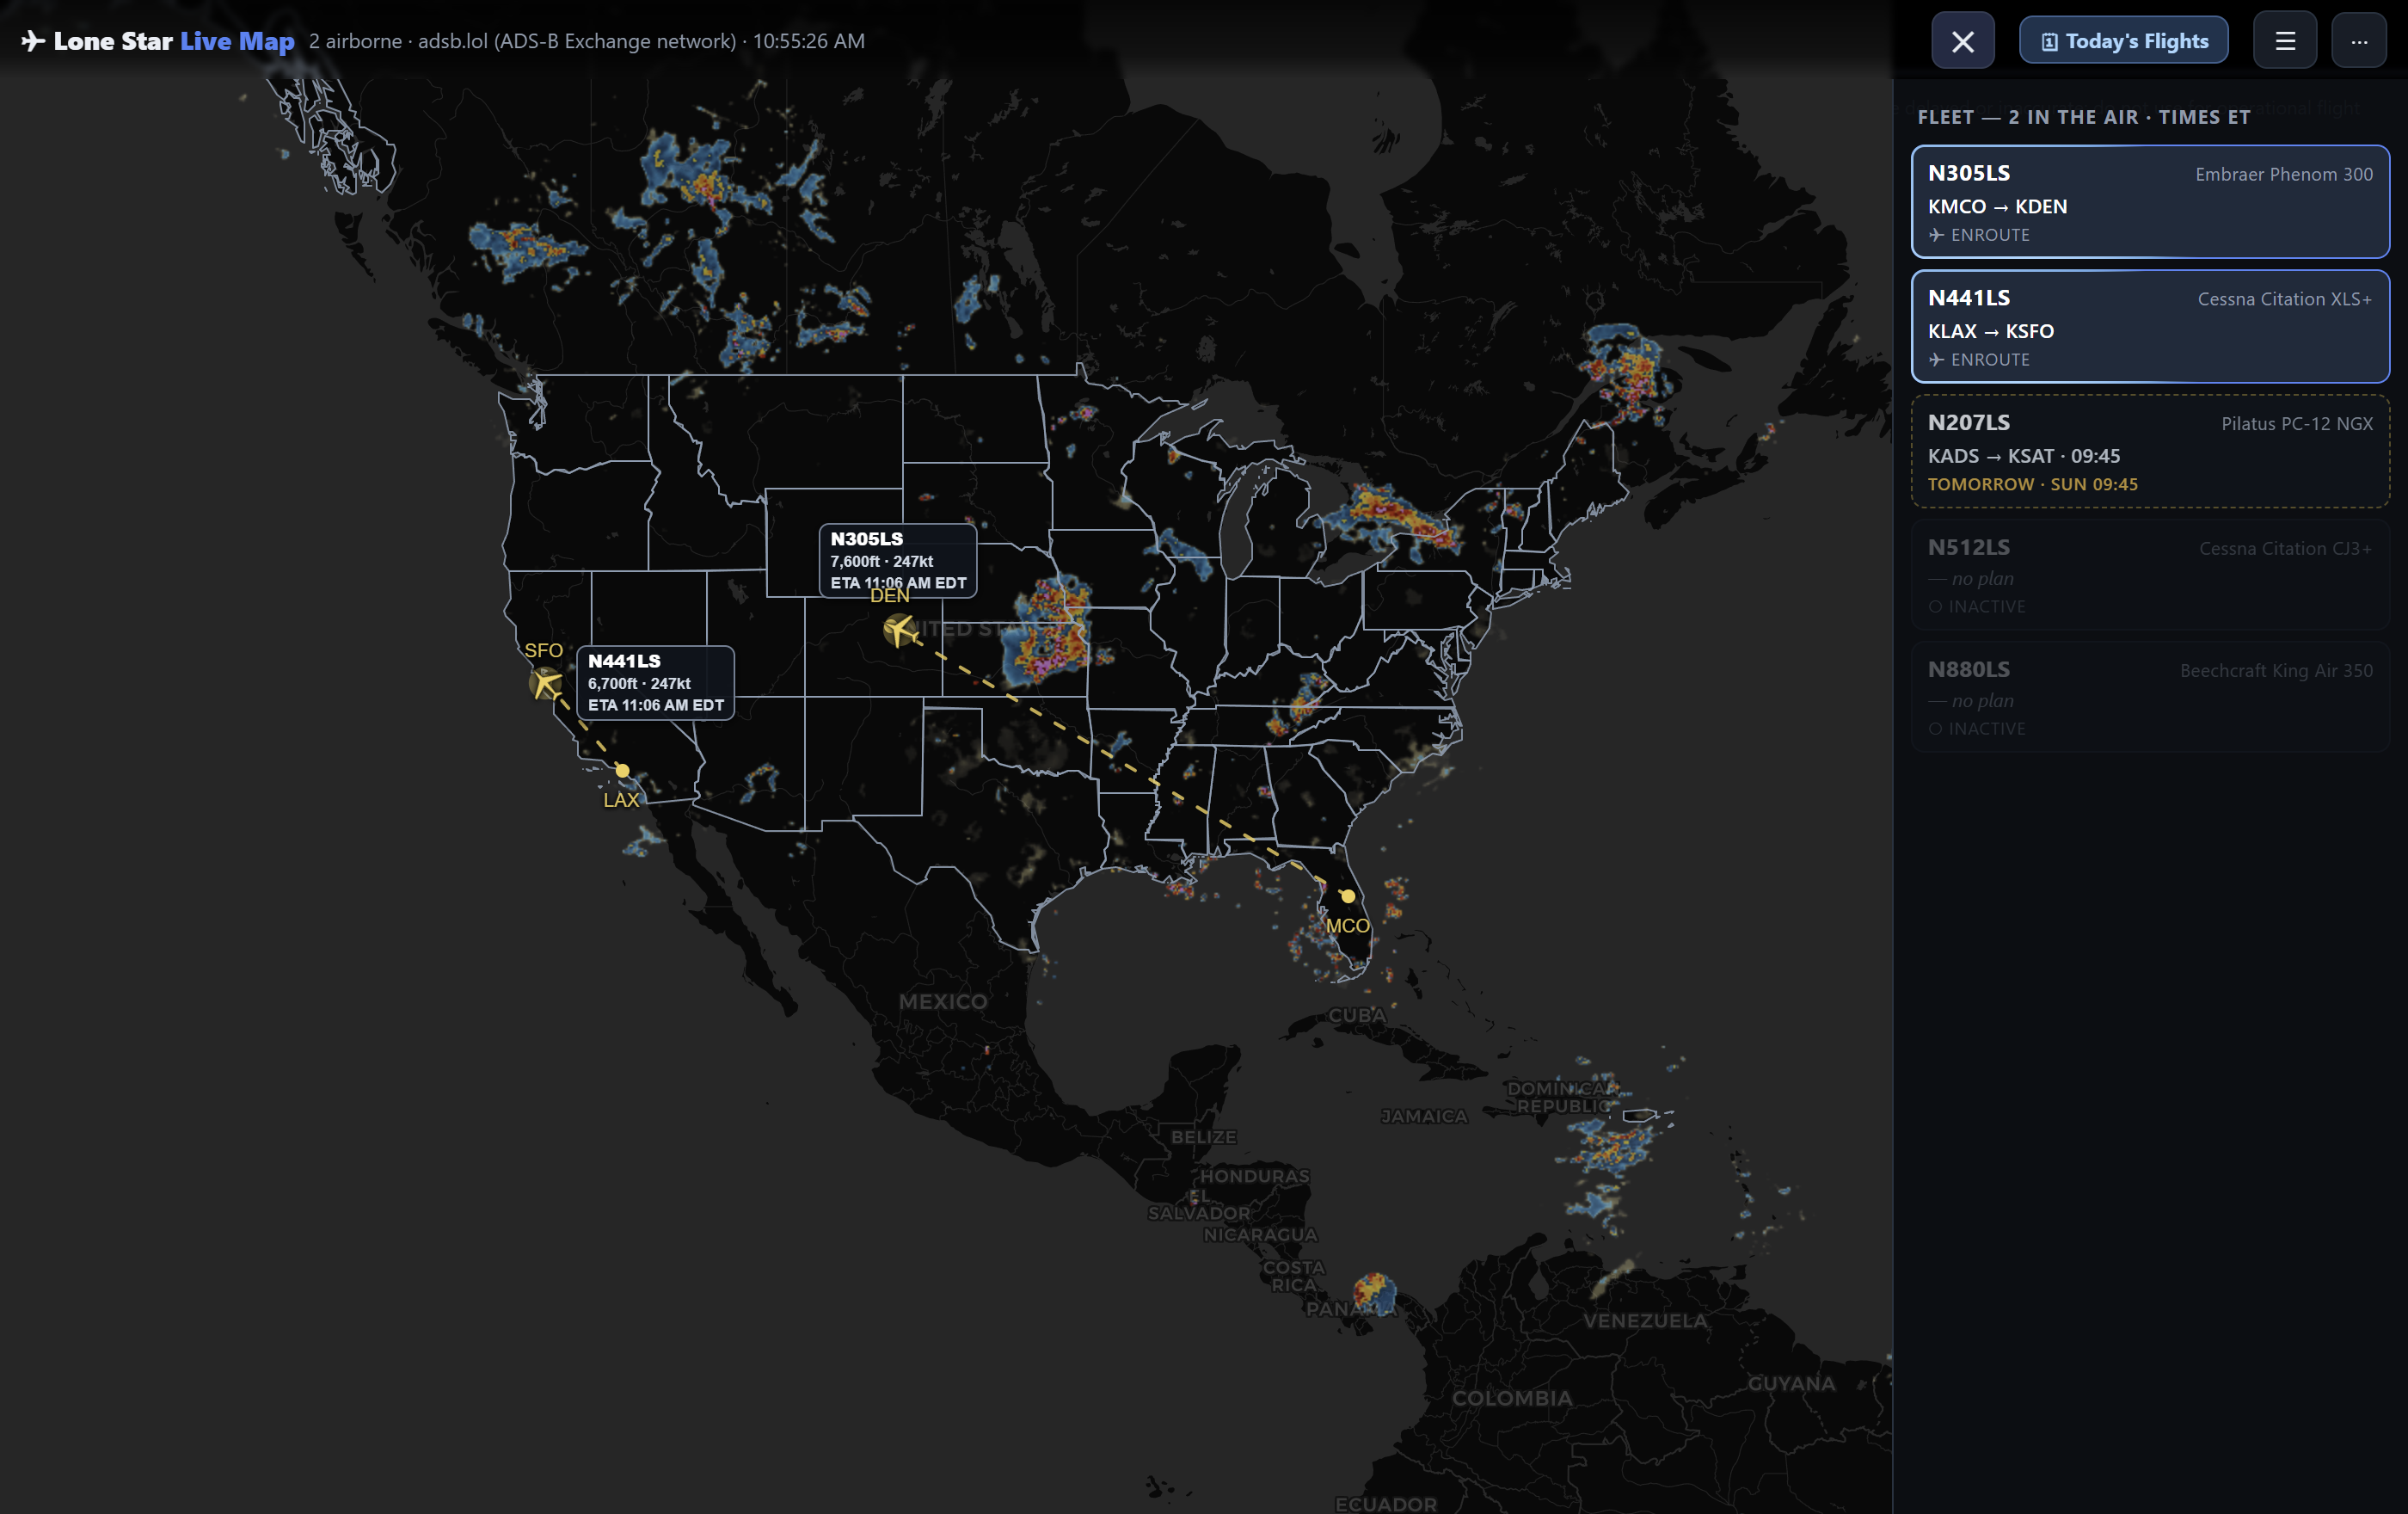Viewport: 2408px width, 1514px height.
Task: Click the ENROUTE status on N441LS card
Action: 1979,360
